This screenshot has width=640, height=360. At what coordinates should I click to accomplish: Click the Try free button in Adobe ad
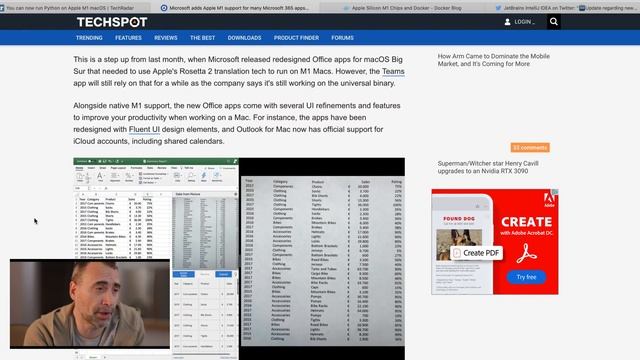pyautogui.click(x=526, y=277)
